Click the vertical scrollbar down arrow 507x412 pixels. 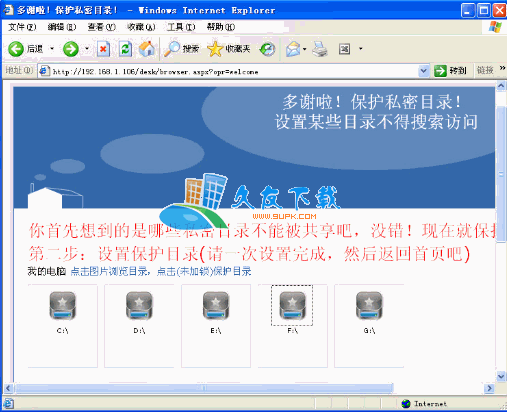[501, 377]
